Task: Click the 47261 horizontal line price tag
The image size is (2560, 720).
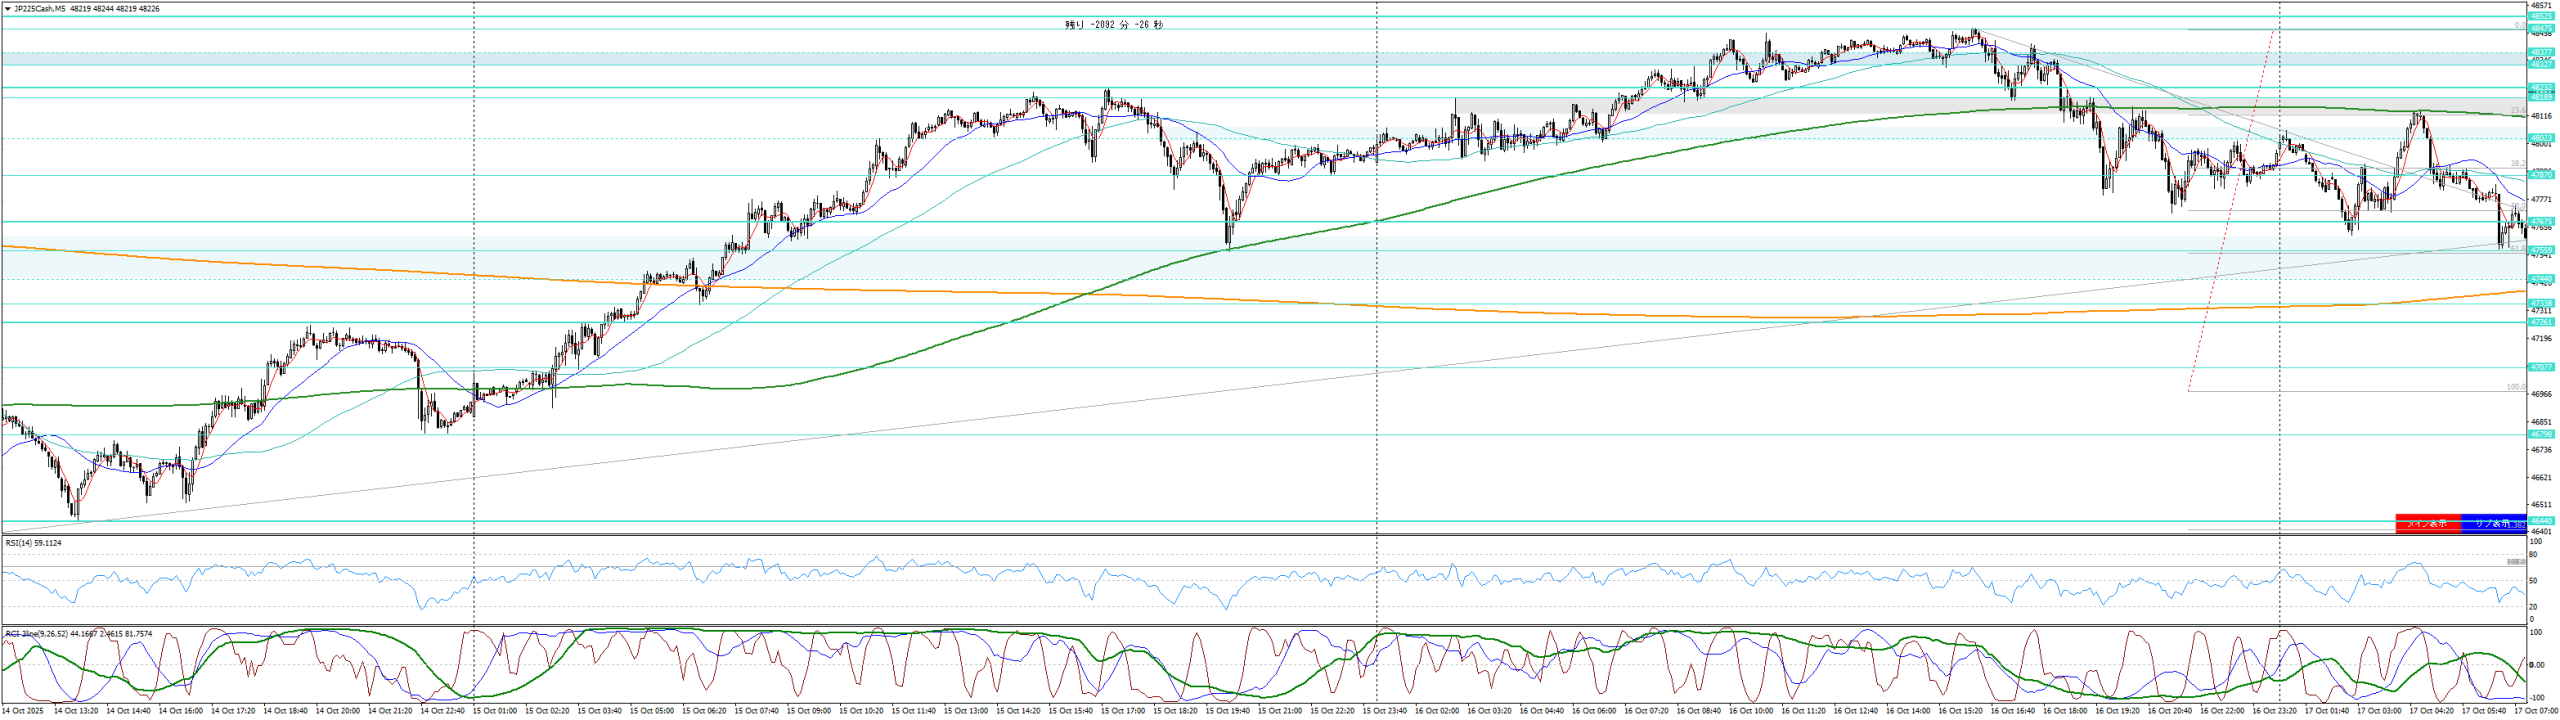Action: pos(2540,322)
